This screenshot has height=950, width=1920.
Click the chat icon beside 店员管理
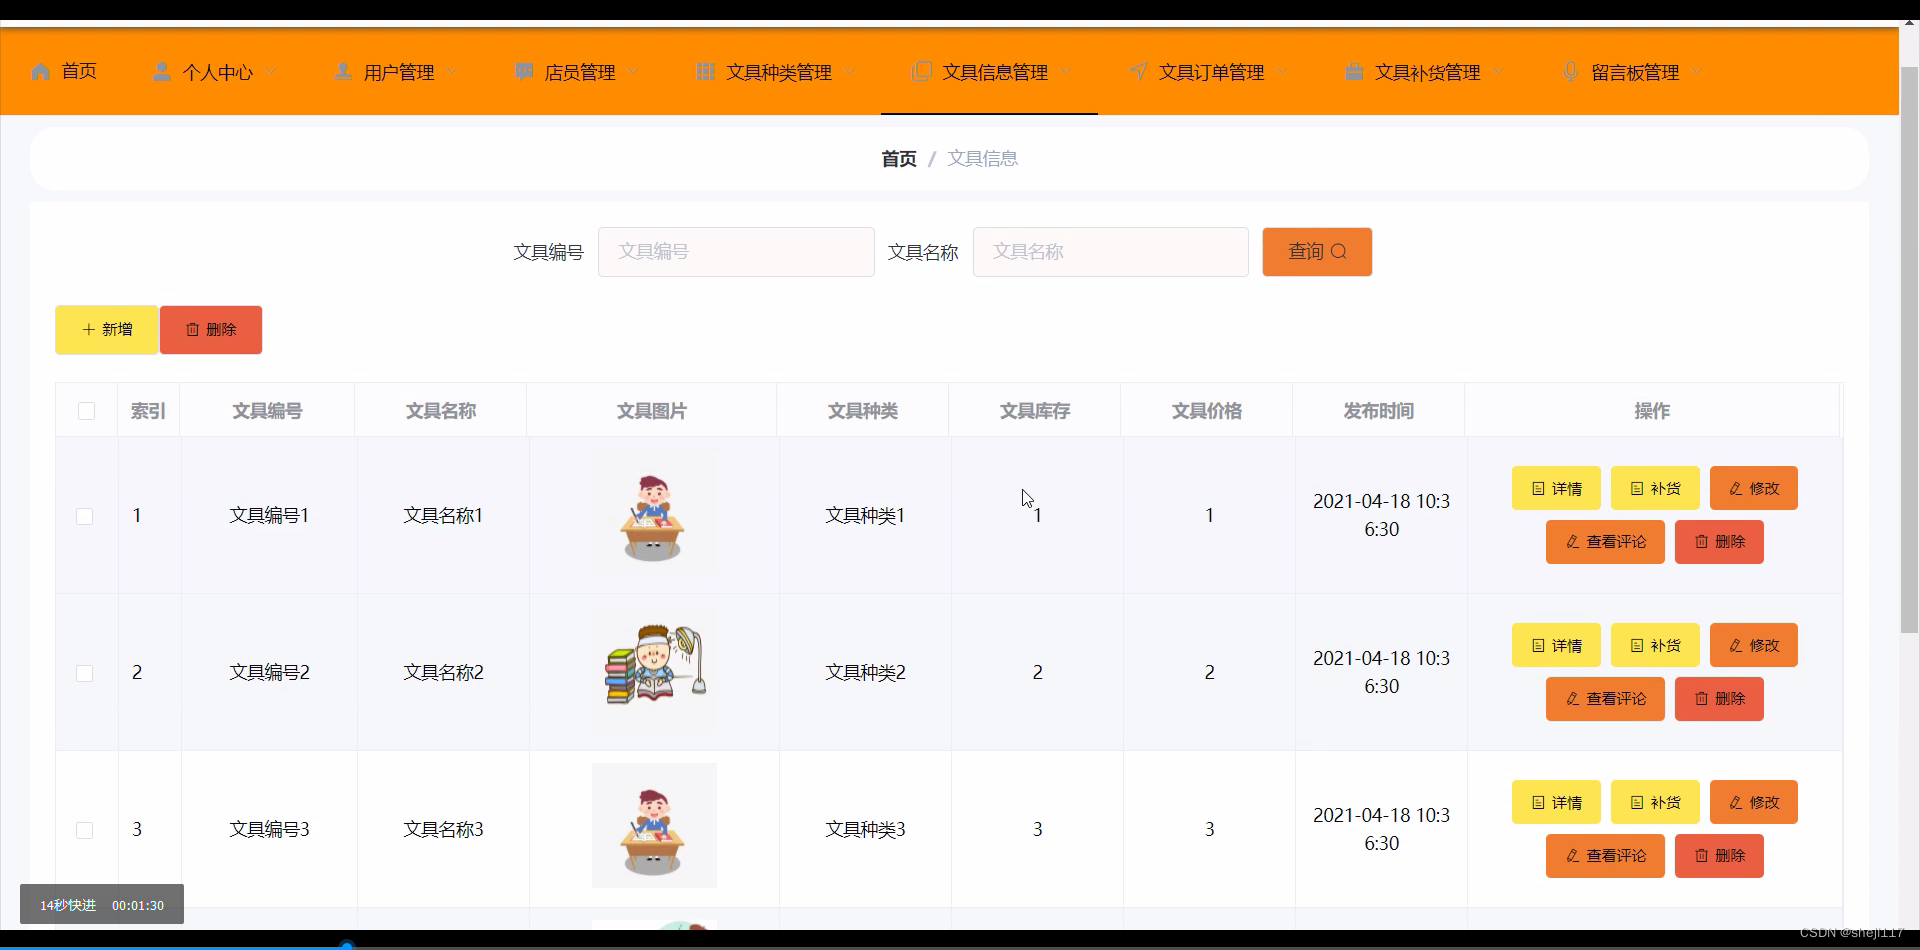[524, 71]
